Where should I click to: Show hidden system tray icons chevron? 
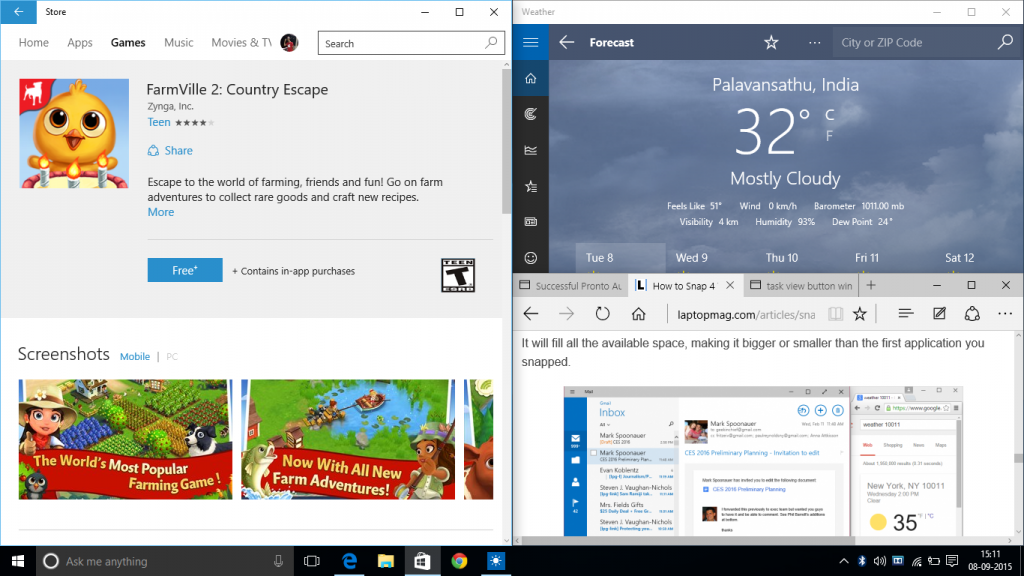pyautogui.click(x=843, y=561)
